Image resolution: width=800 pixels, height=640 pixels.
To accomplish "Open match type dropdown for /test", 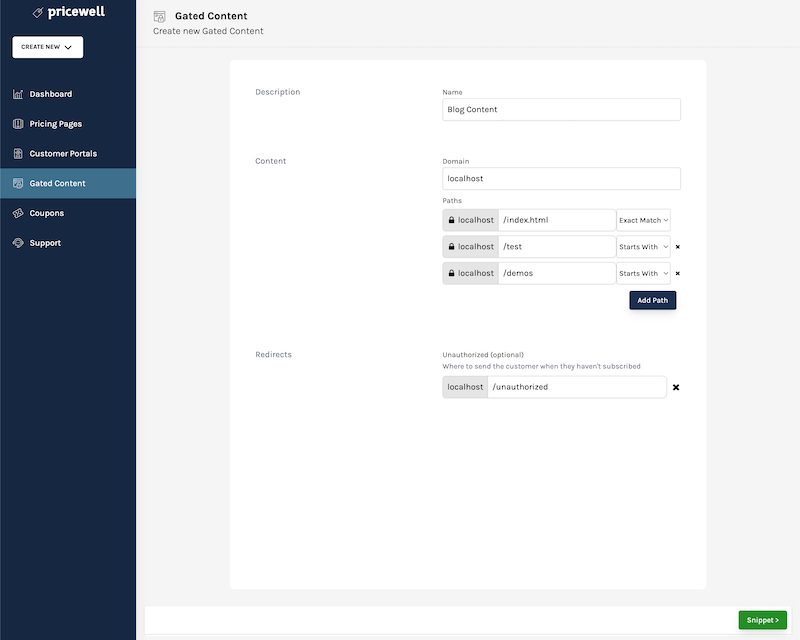I will 643,247.
